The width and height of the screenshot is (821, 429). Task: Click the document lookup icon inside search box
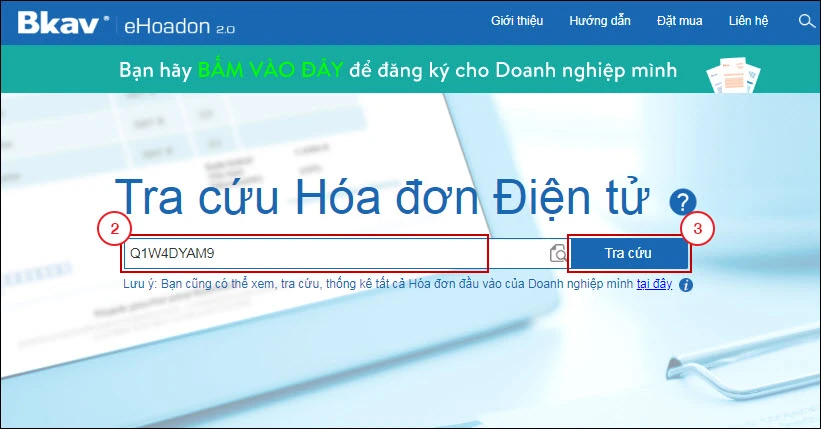558,254
